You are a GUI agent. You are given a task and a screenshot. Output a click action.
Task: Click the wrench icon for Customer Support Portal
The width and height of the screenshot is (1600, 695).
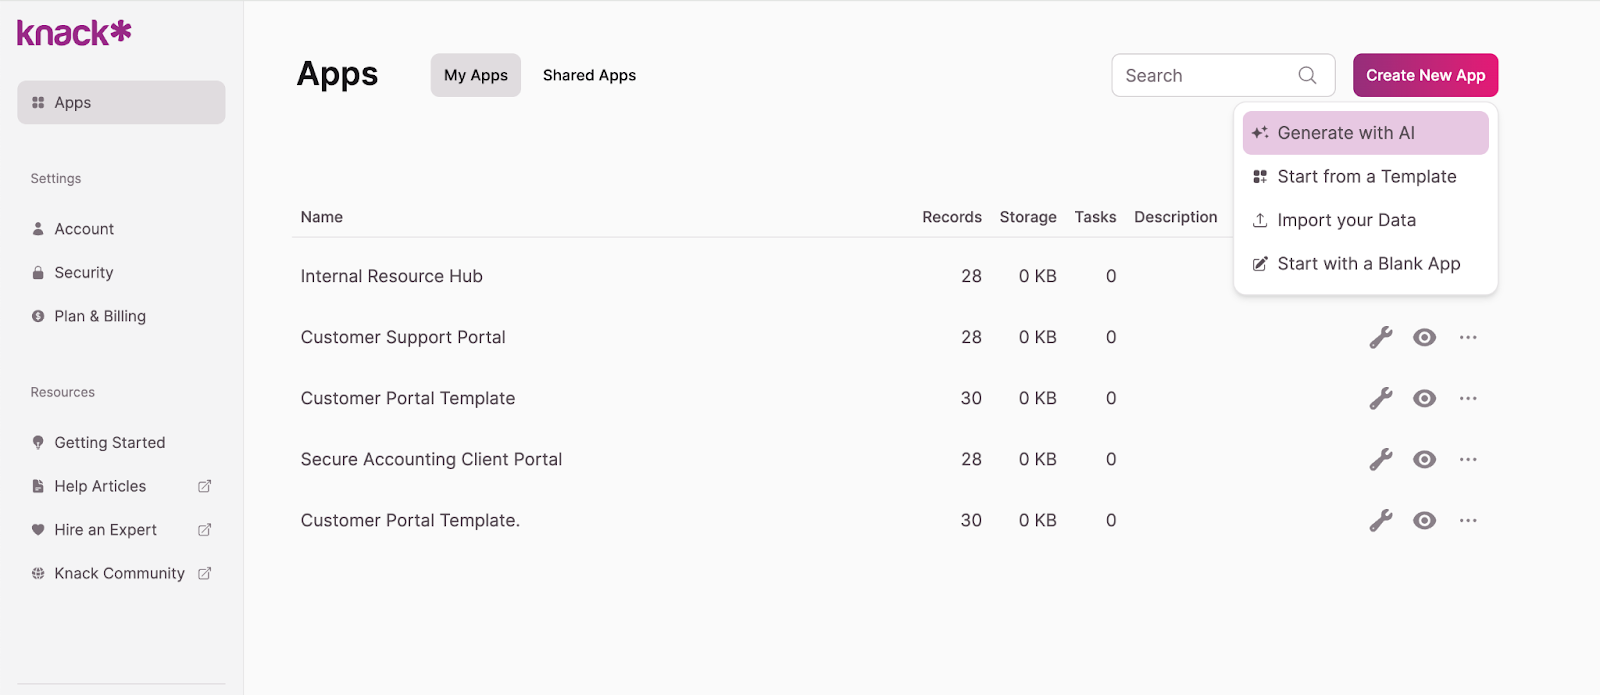click(x=1380, y=338)
